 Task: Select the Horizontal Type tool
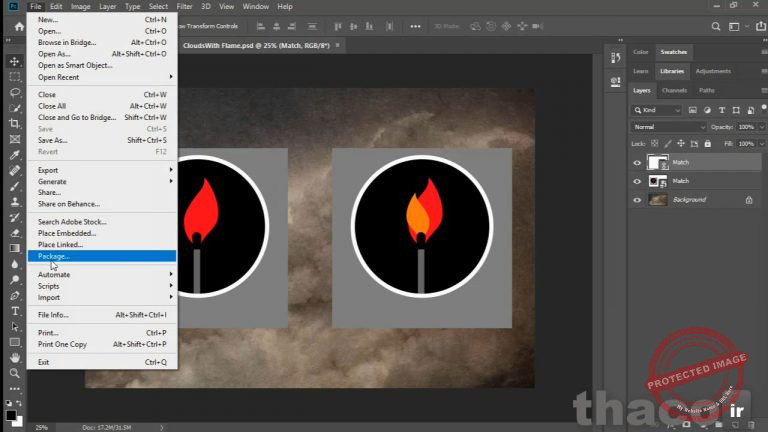14,311
